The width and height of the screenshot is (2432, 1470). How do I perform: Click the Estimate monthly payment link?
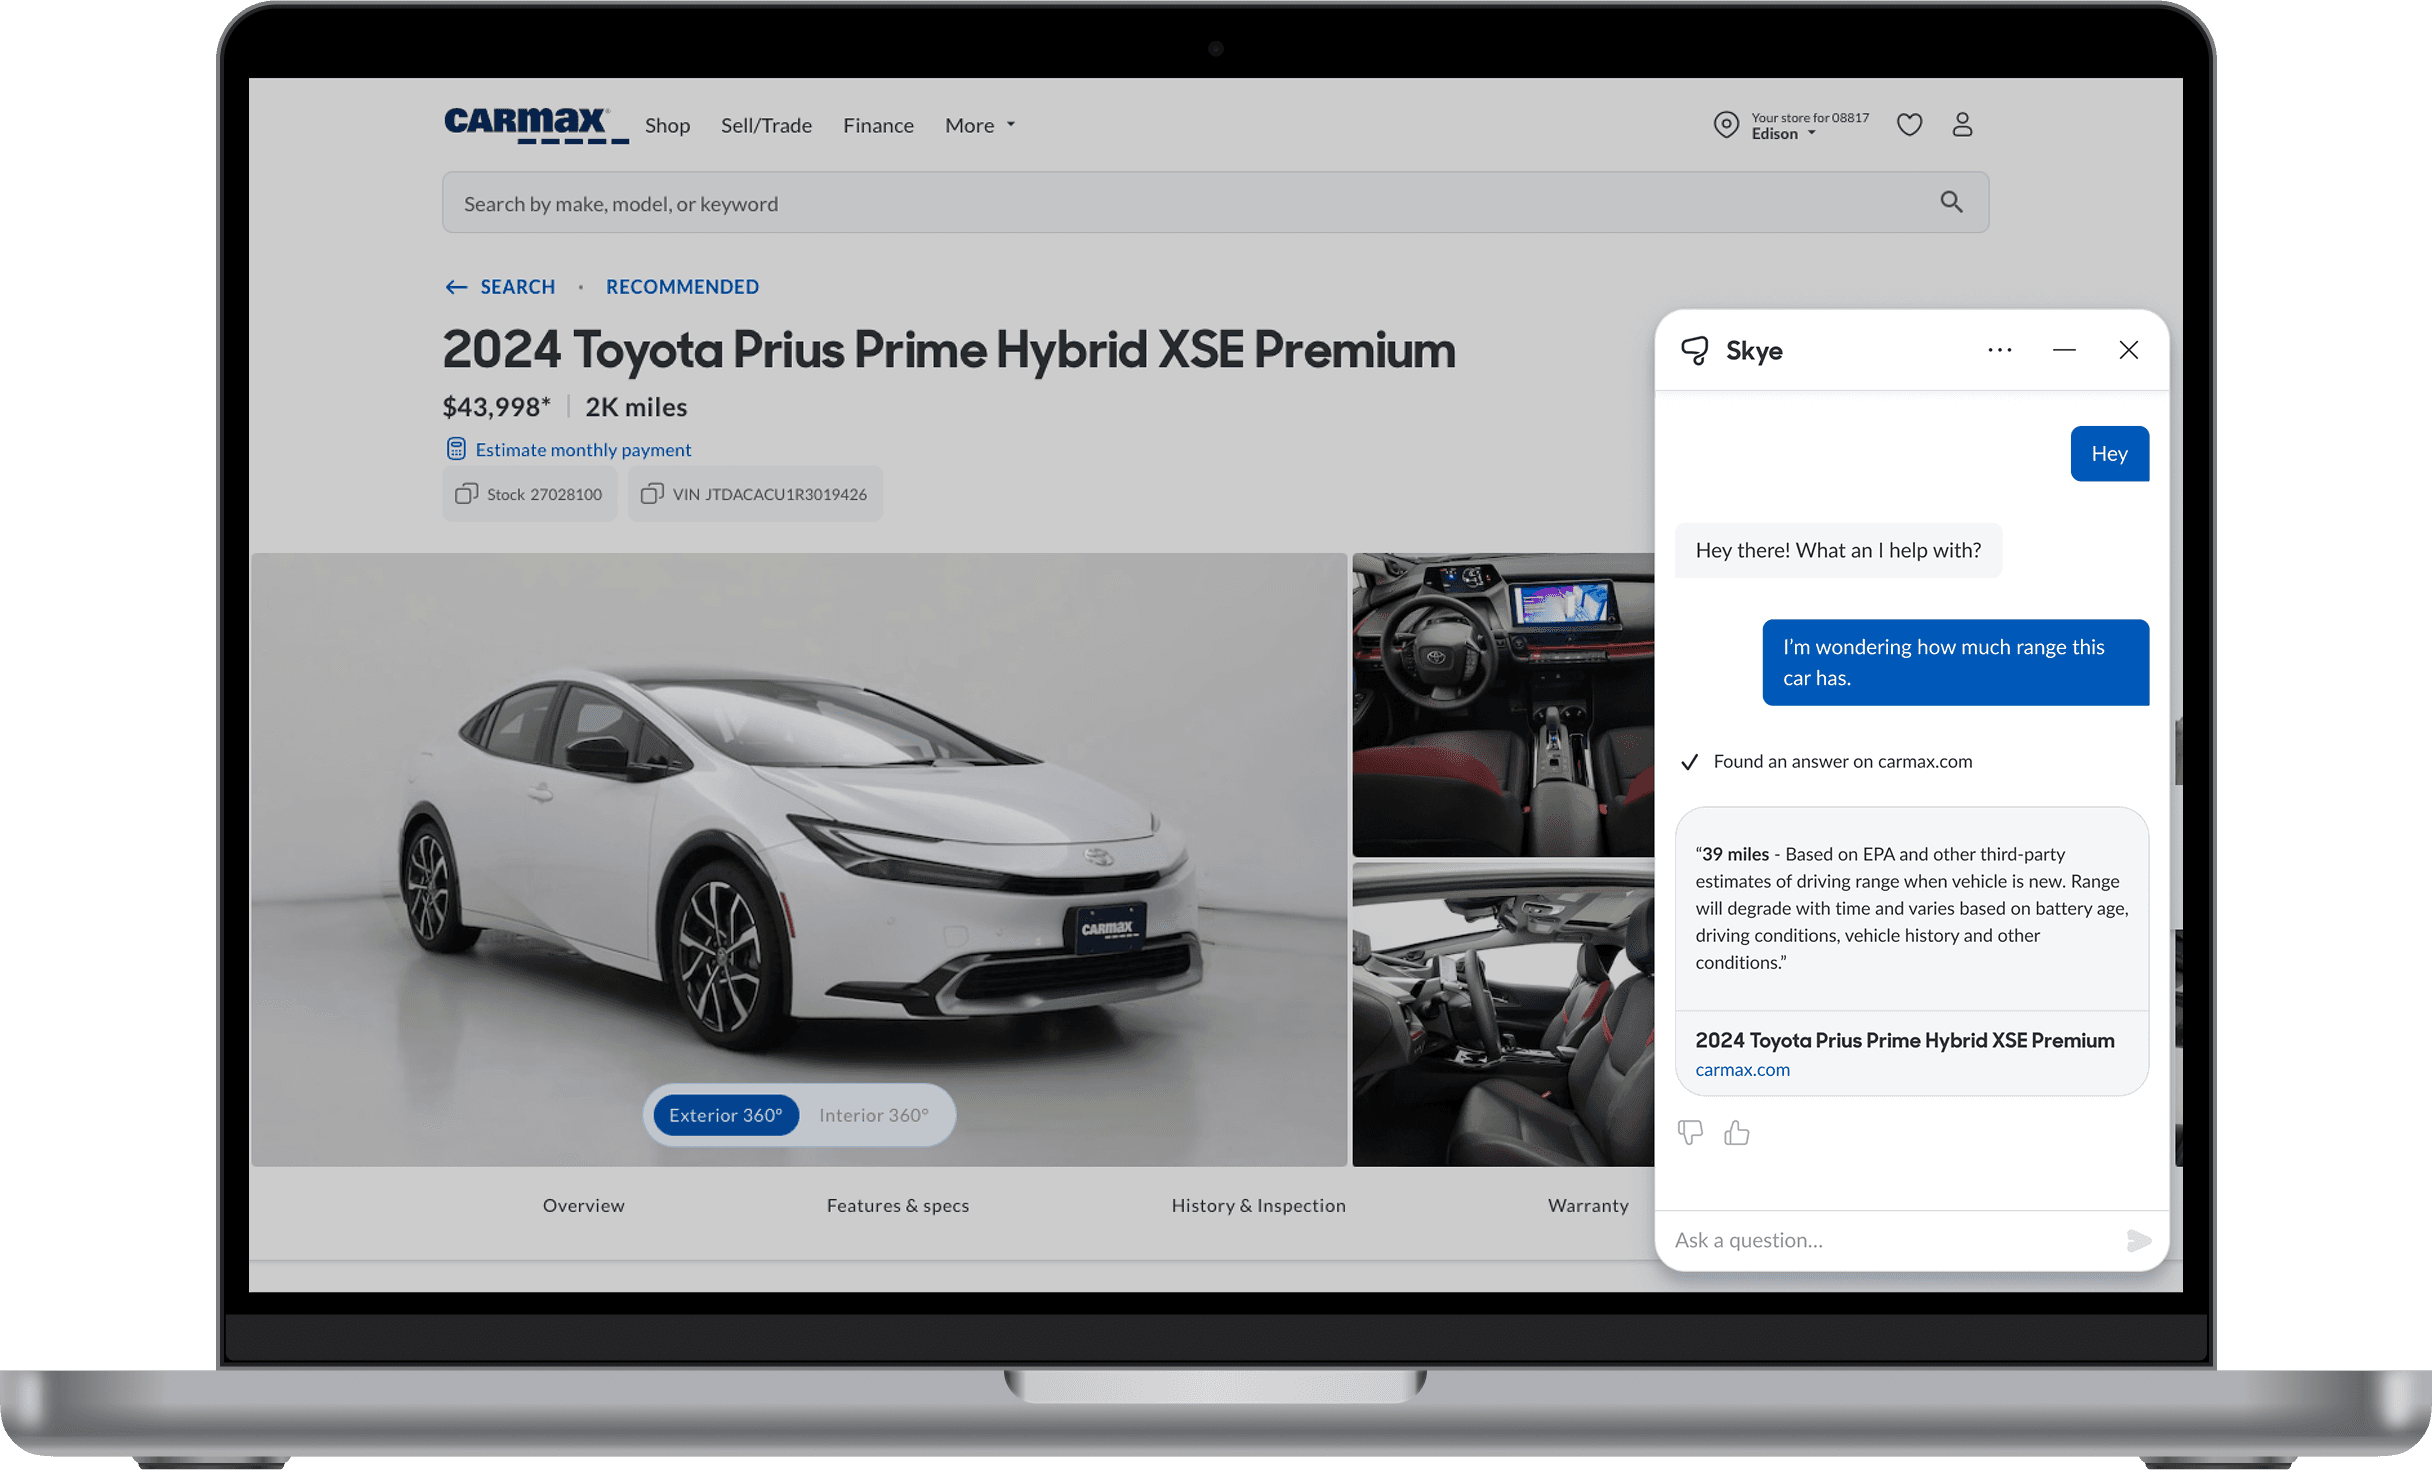point(584,448)
